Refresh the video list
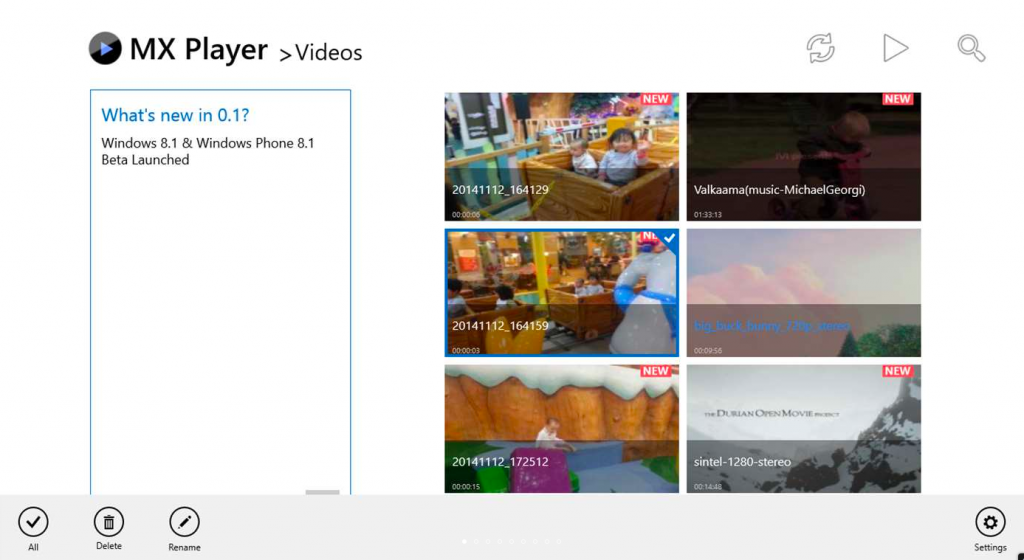 820,48
